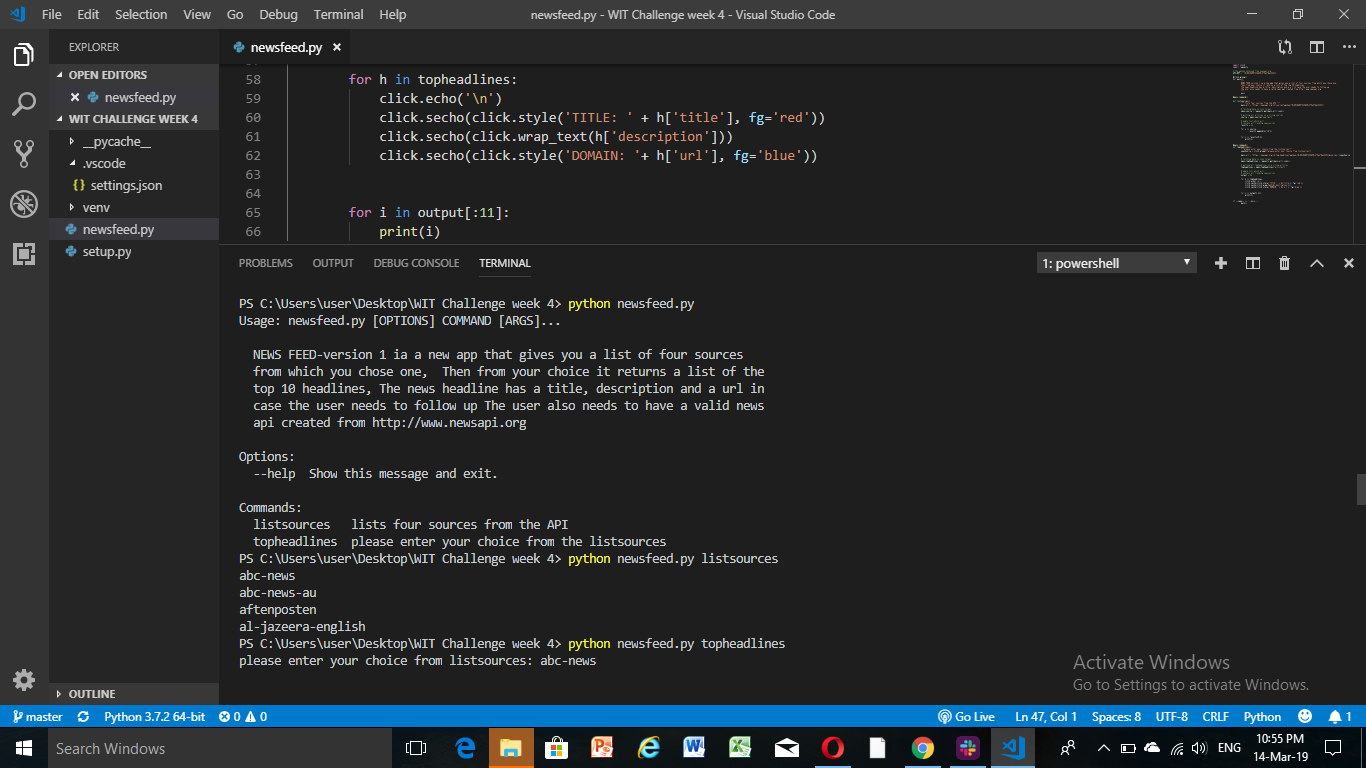The width and height of the screenshot is (1366, 768).
Task: Click the New Terminal plus icon
Action: pos(1220,263)
